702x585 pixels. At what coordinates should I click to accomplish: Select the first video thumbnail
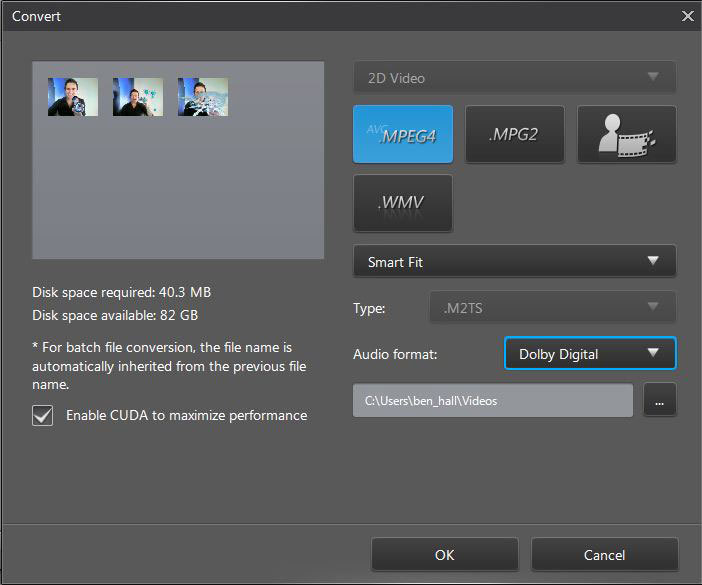click(x=73, y=97)
